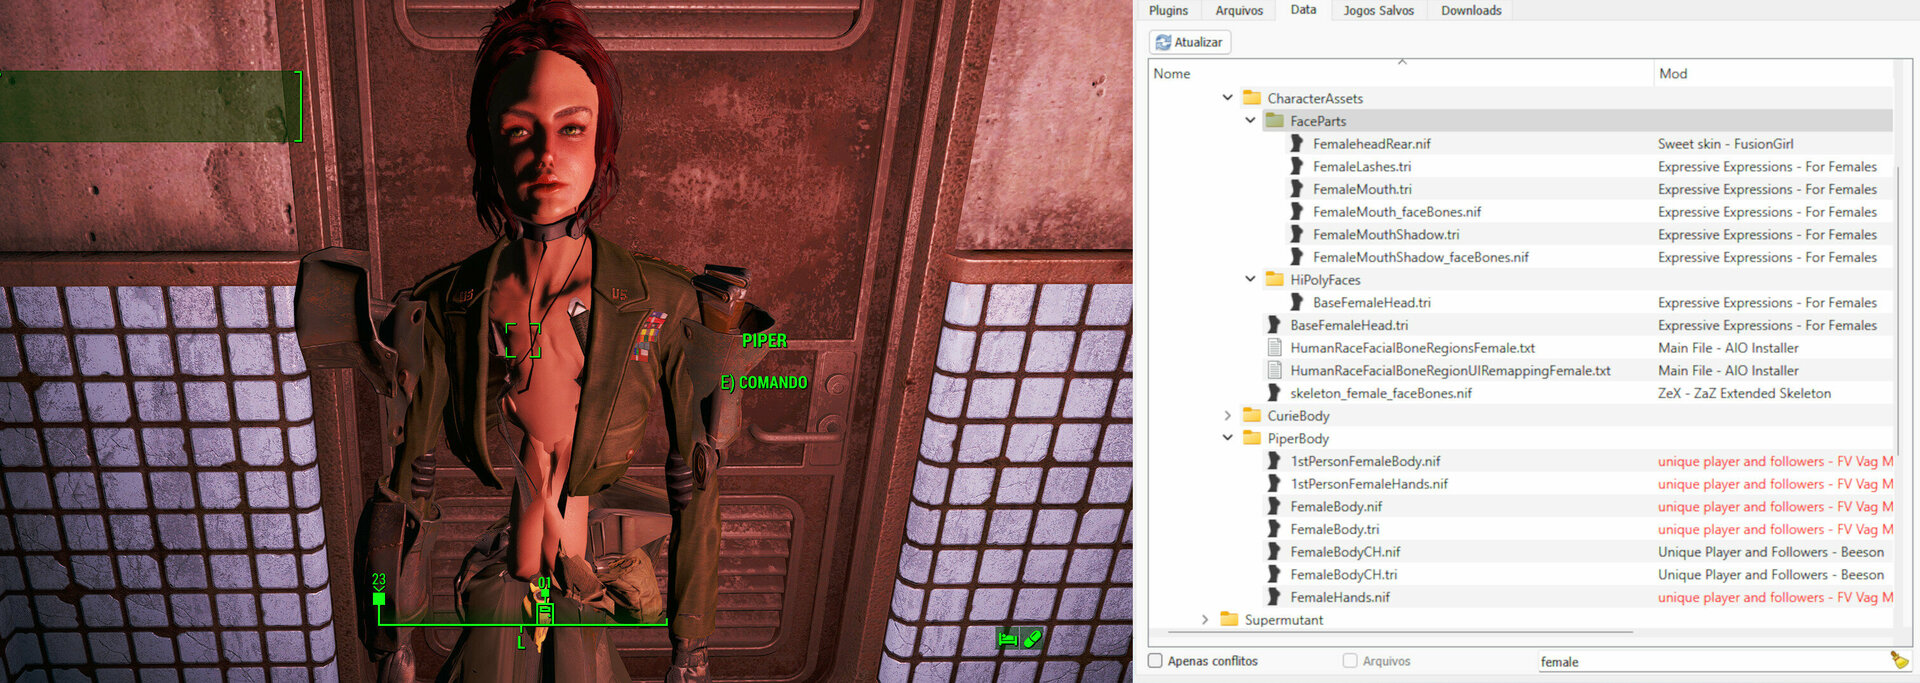Click the FemaleMouth_faceBones.nif file icon

point(1297,212)
